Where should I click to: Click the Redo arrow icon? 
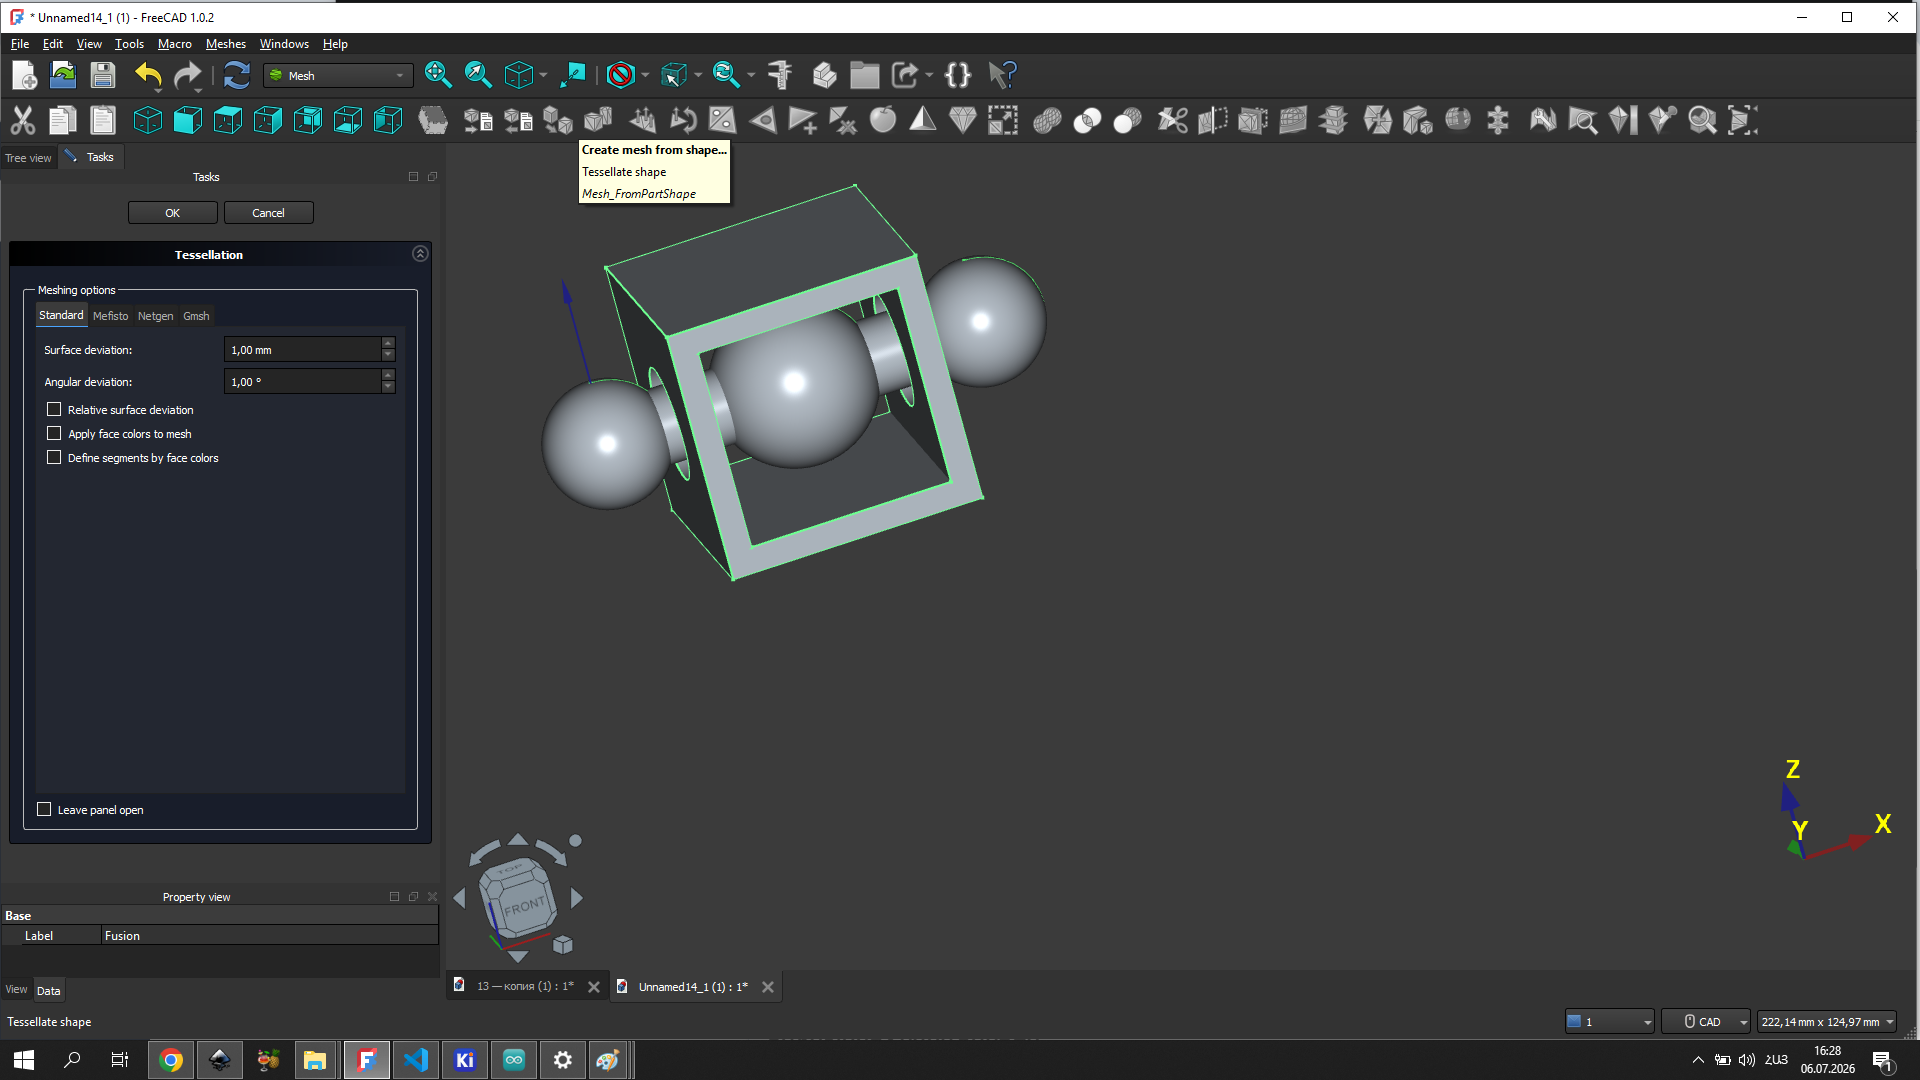[x=187, y=75]
